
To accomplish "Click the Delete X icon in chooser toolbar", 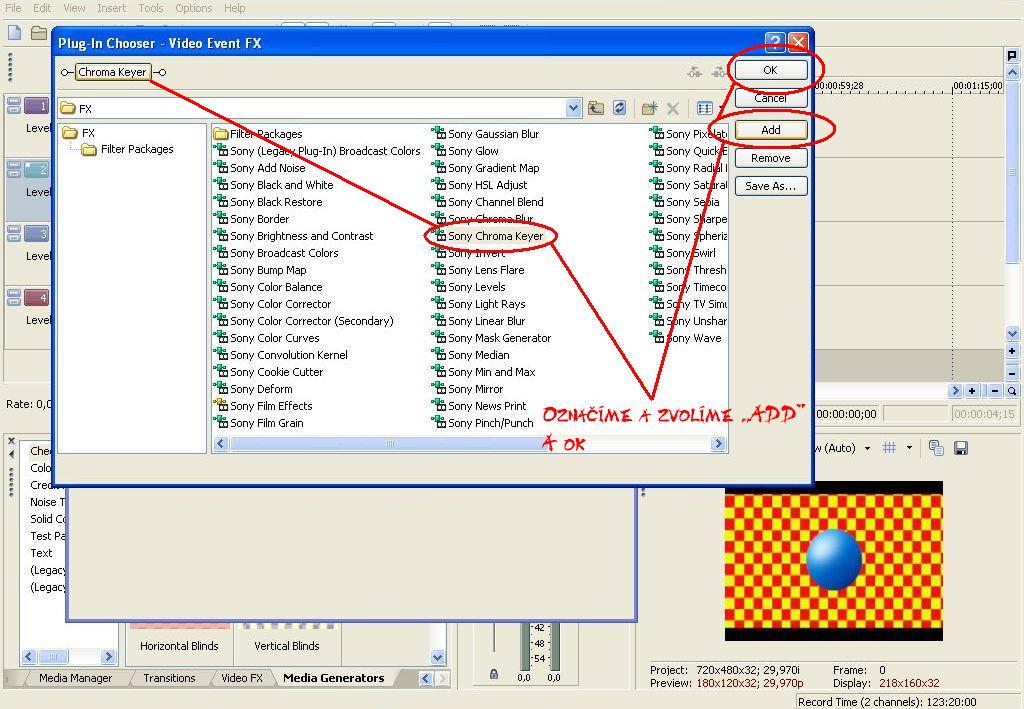I will pyautogui.click(x=673, y=108).
